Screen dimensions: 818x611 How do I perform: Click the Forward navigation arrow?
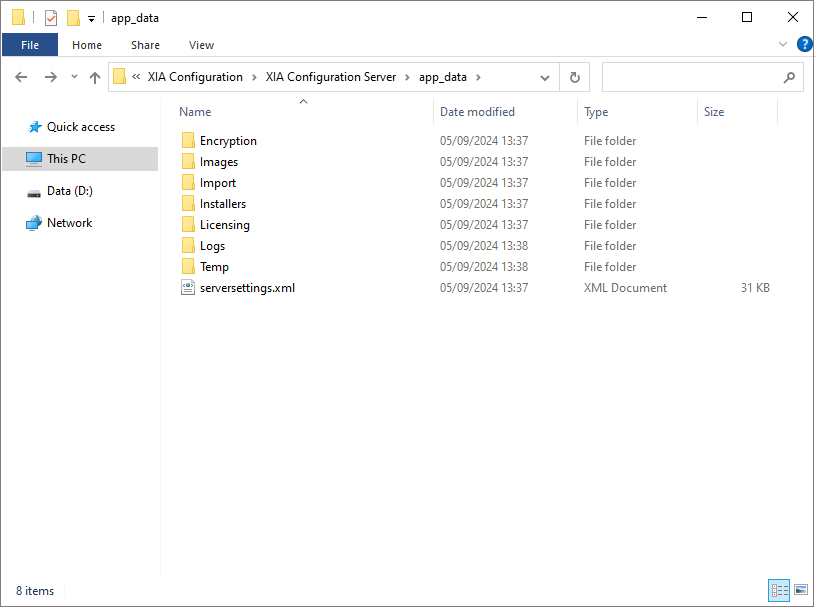pos(51,77)
